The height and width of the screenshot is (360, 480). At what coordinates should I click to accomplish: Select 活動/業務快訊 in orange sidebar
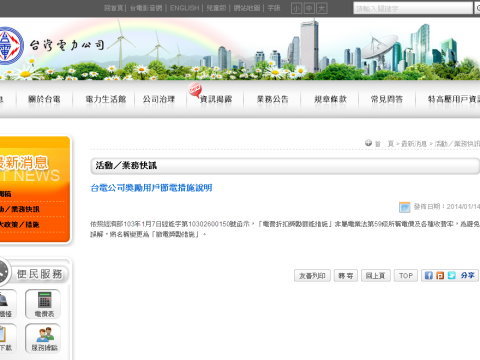tap(20, 209)
